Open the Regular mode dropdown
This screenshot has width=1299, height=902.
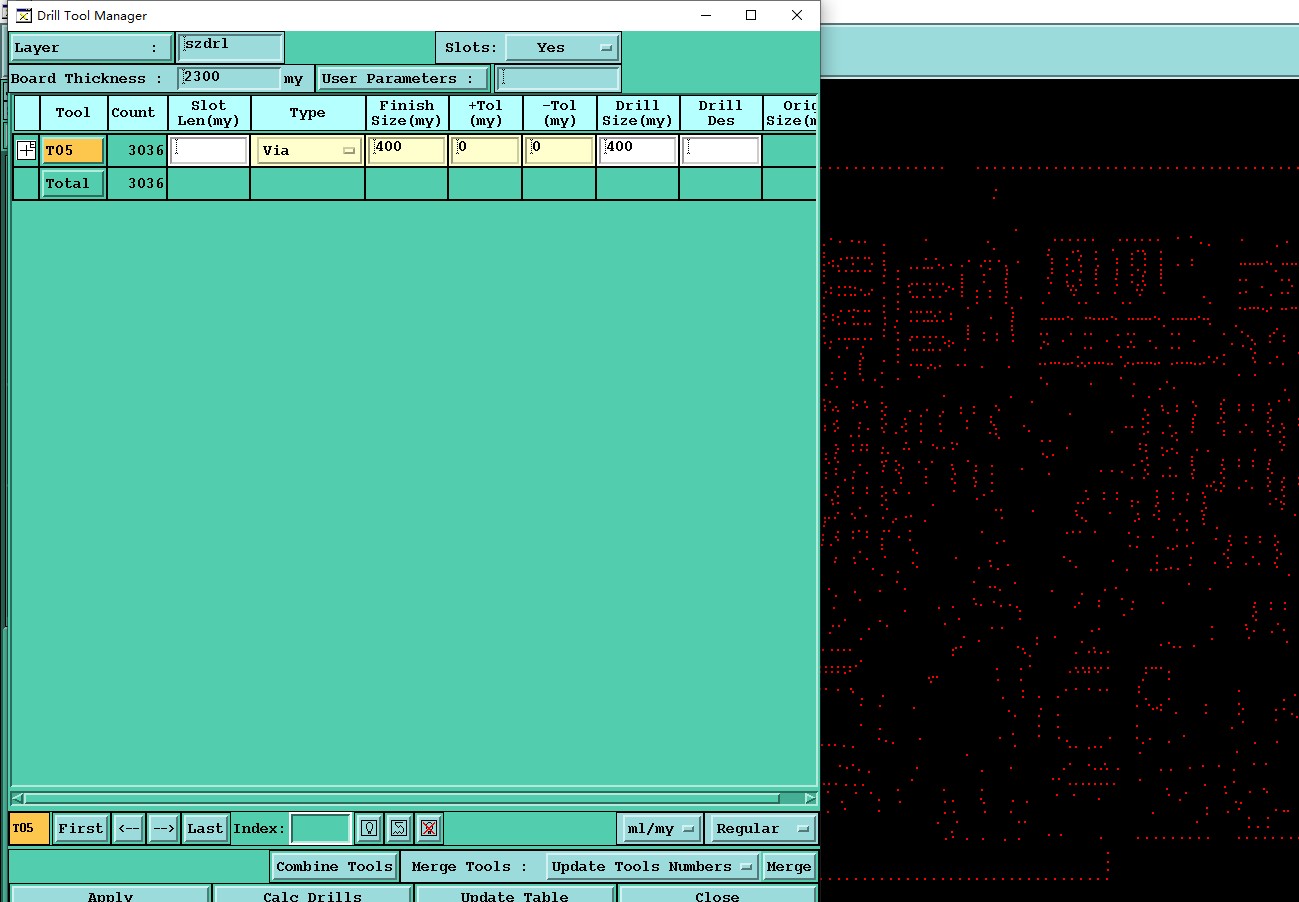point(761,828)
